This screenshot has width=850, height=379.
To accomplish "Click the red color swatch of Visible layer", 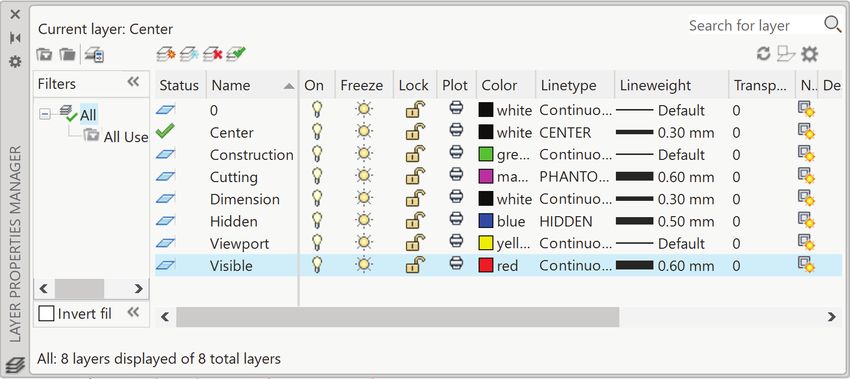I will [x=486, y=265].
